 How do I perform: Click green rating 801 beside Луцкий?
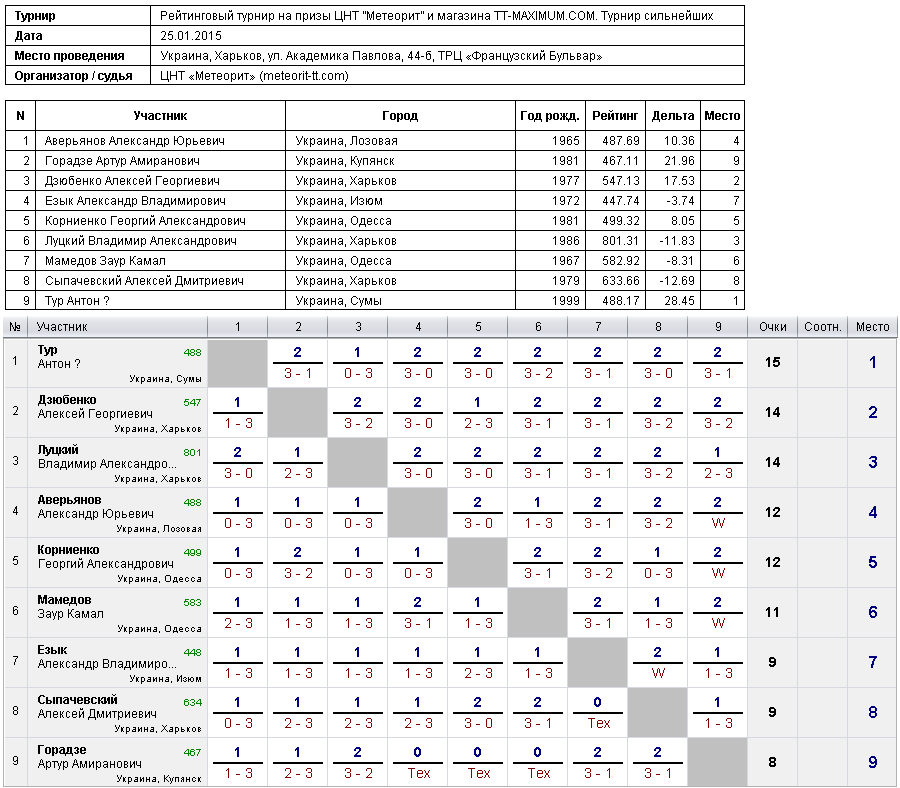[192, 452]
